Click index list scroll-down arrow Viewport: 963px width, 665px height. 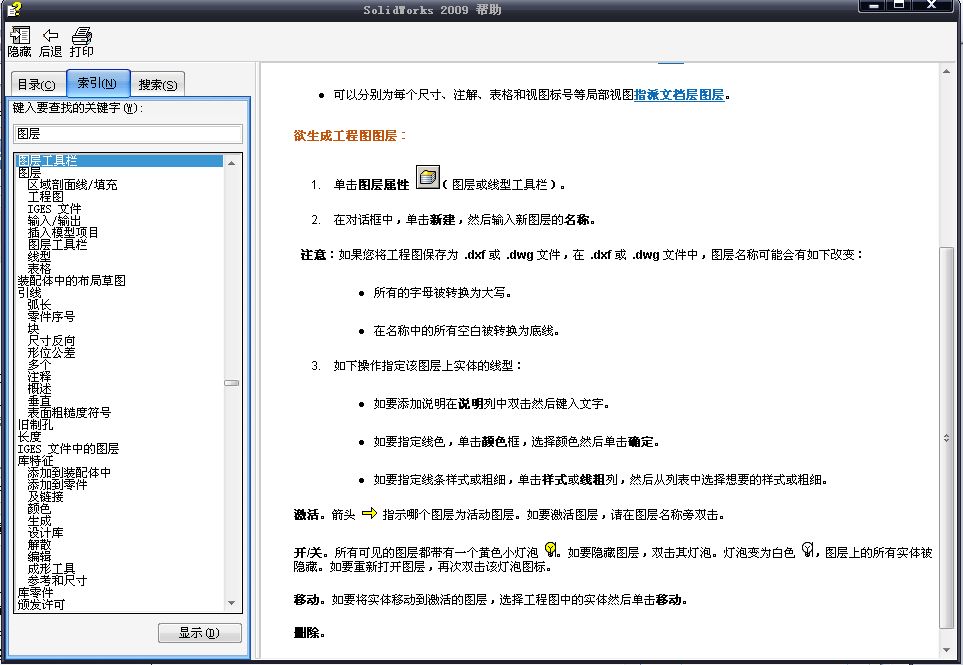coord(232,603)
